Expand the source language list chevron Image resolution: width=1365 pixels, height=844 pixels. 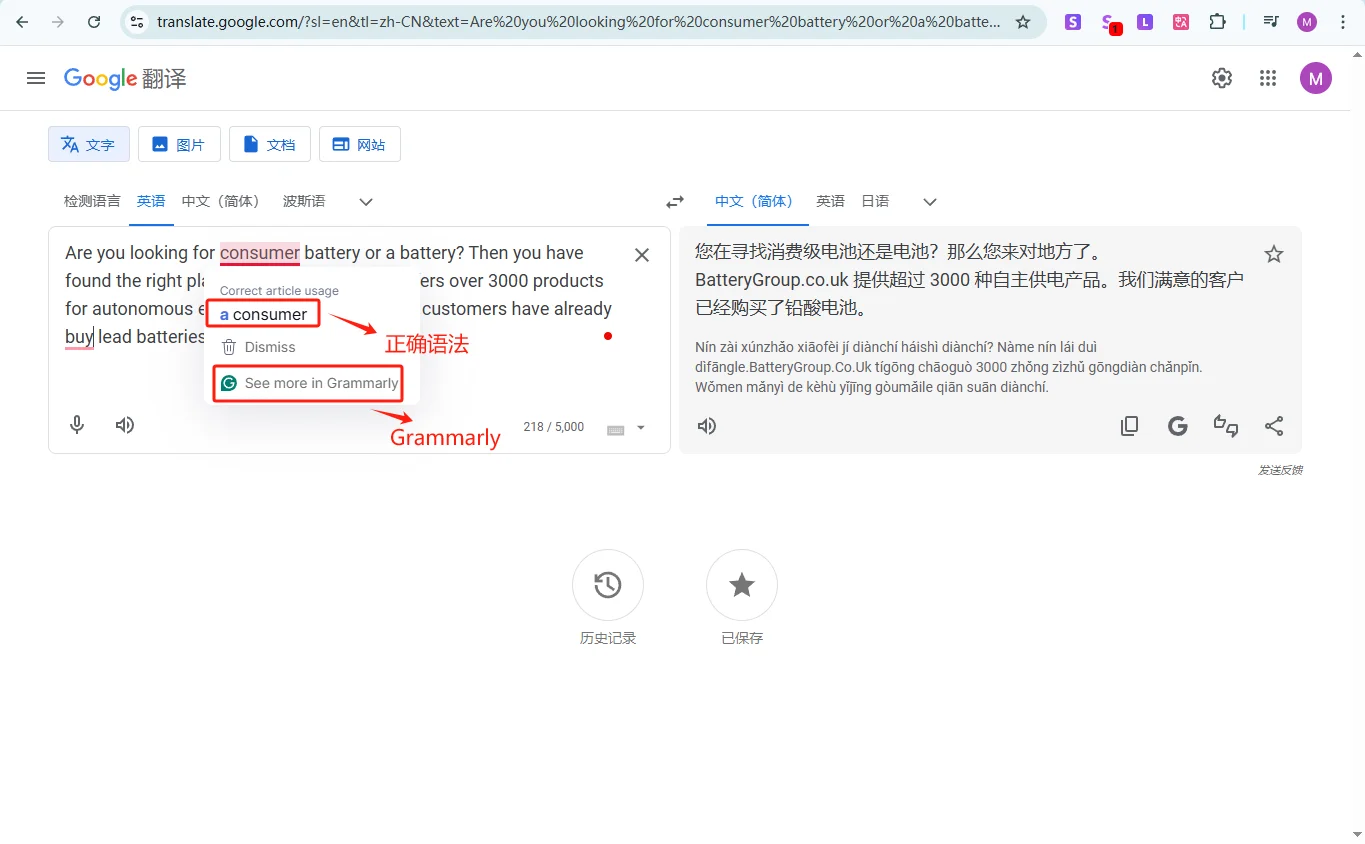pos(365,201)
